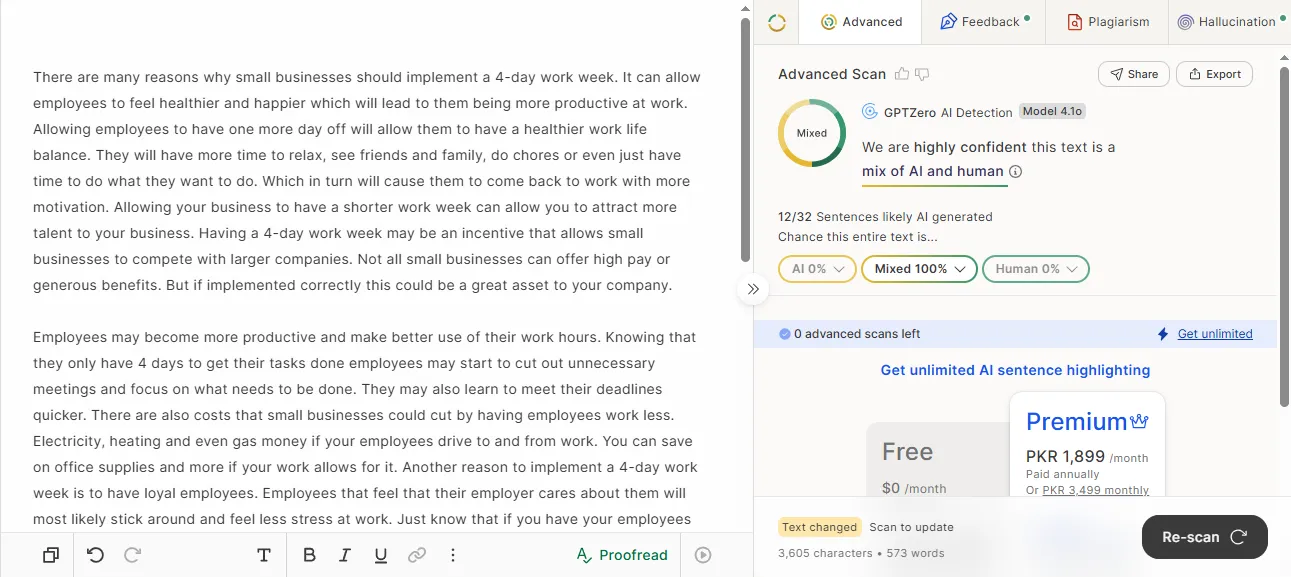The width and height of the screenshot is (1291, 577).
Task: Expand the Mixed 100% dropdown
Action: 919,269
